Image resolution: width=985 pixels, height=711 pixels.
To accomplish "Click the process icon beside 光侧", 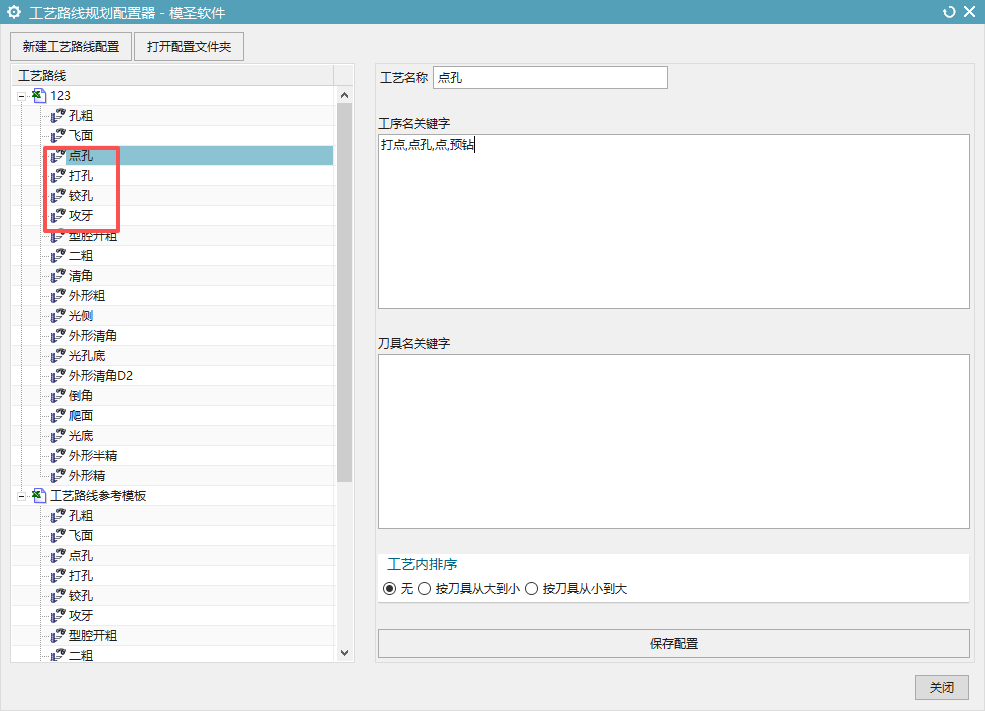I will click(58, 316).
